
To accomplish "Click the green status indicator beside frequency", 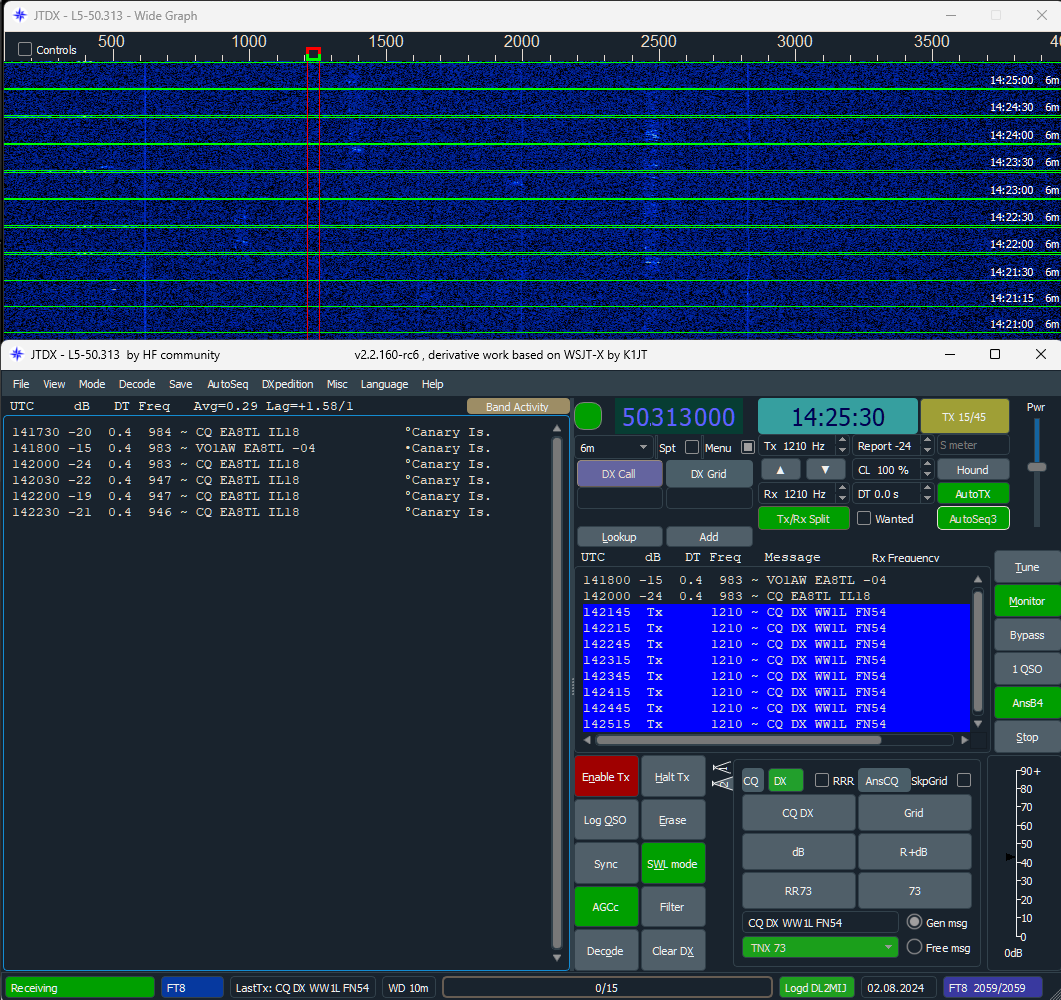I will click(587, 416).
